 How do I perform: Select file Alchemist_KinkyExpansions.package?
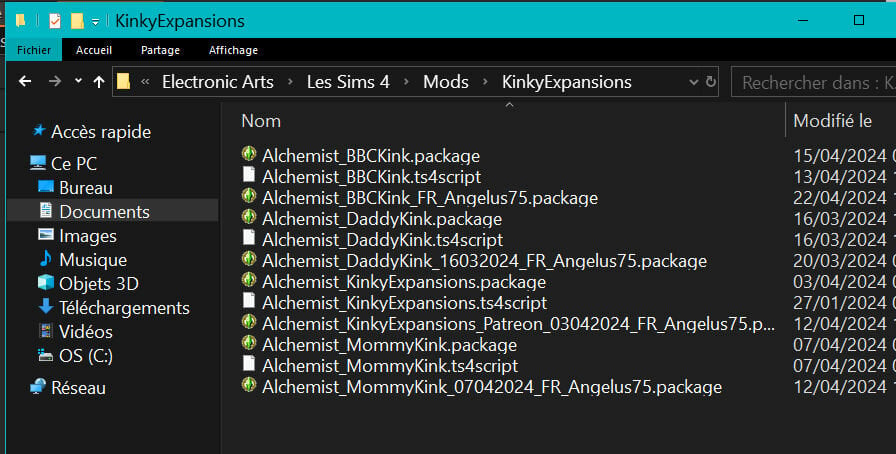[x=404, y=282]
